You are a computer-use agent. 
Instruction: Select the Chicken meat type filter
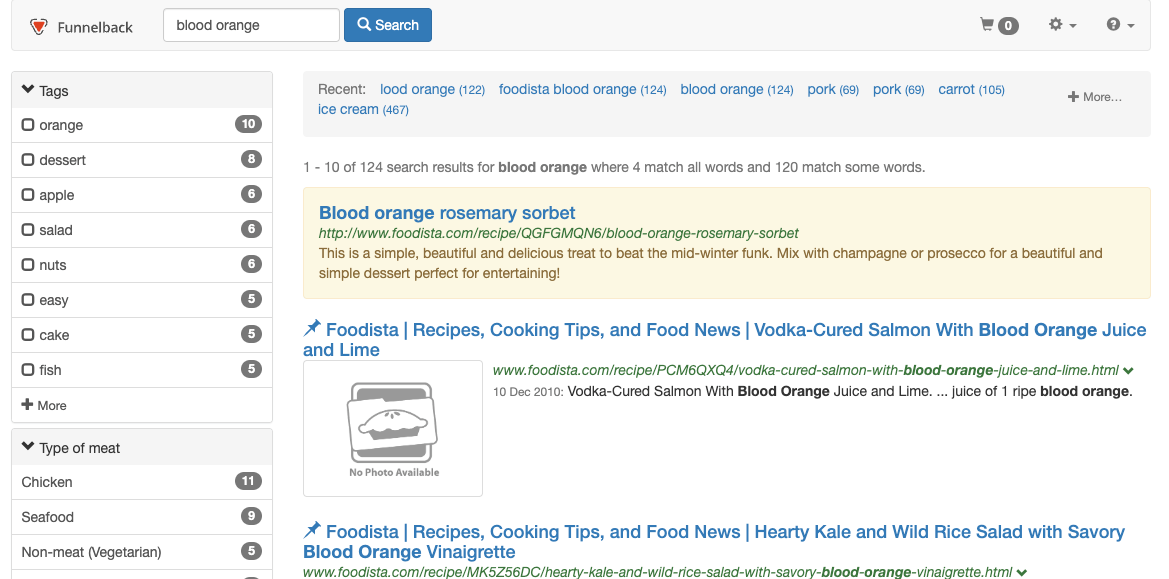[x=47, y=482]
